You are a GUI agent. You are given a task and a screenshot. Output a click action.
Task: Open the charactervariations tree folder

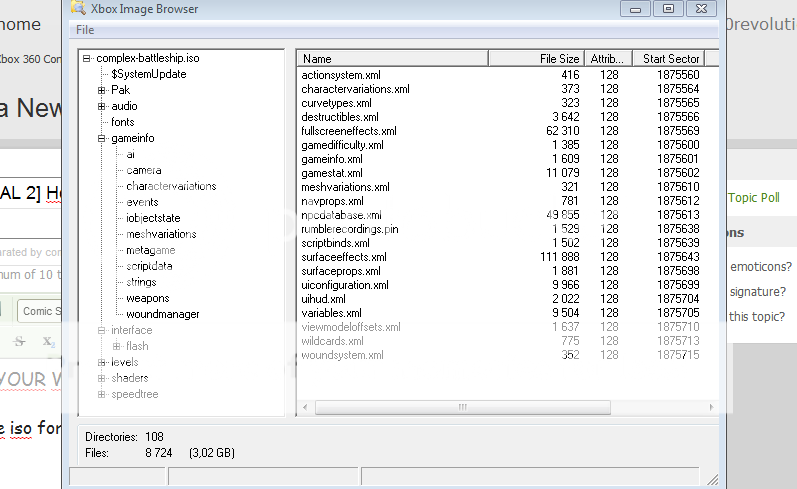[171, 186]
